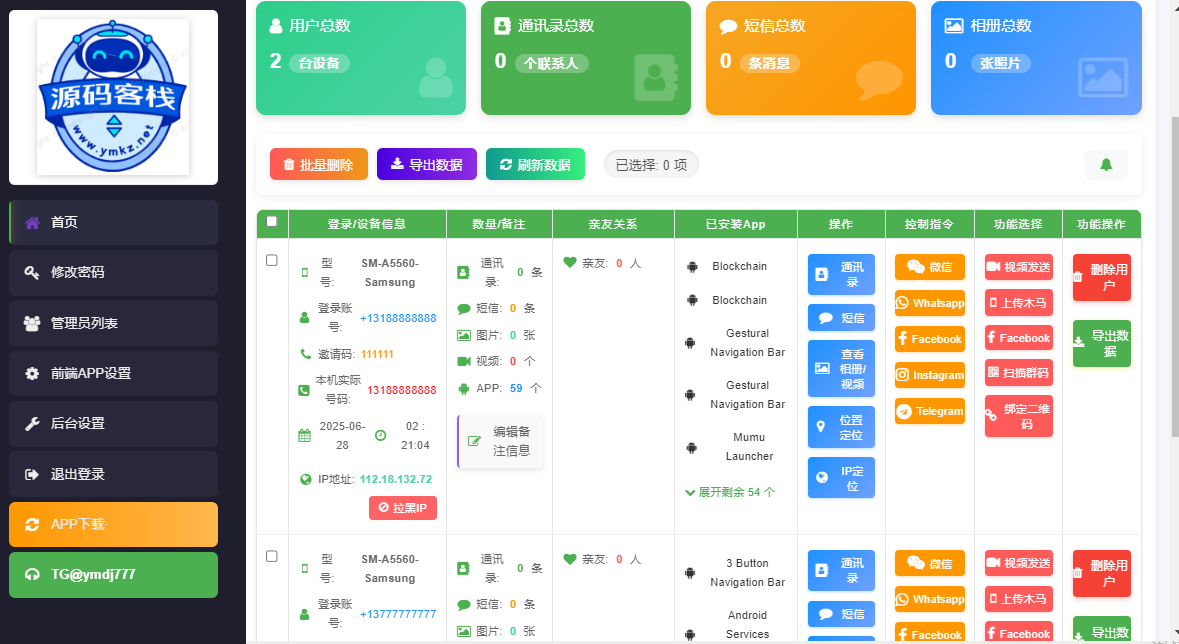Click first row 查看相册/视频 button

[841, 369]
